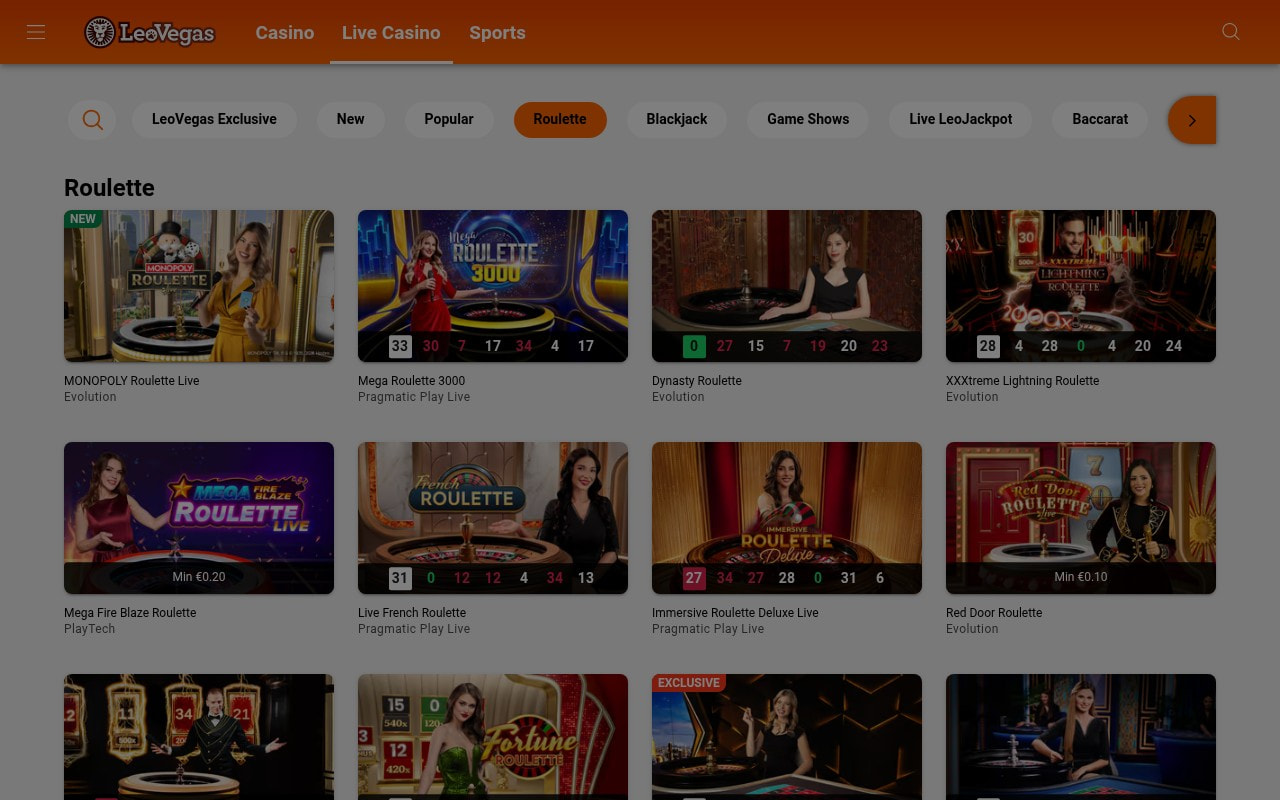1280x800 pixels.
Task: Choose the Popular category pill
Action: click(x=449, y=119)
